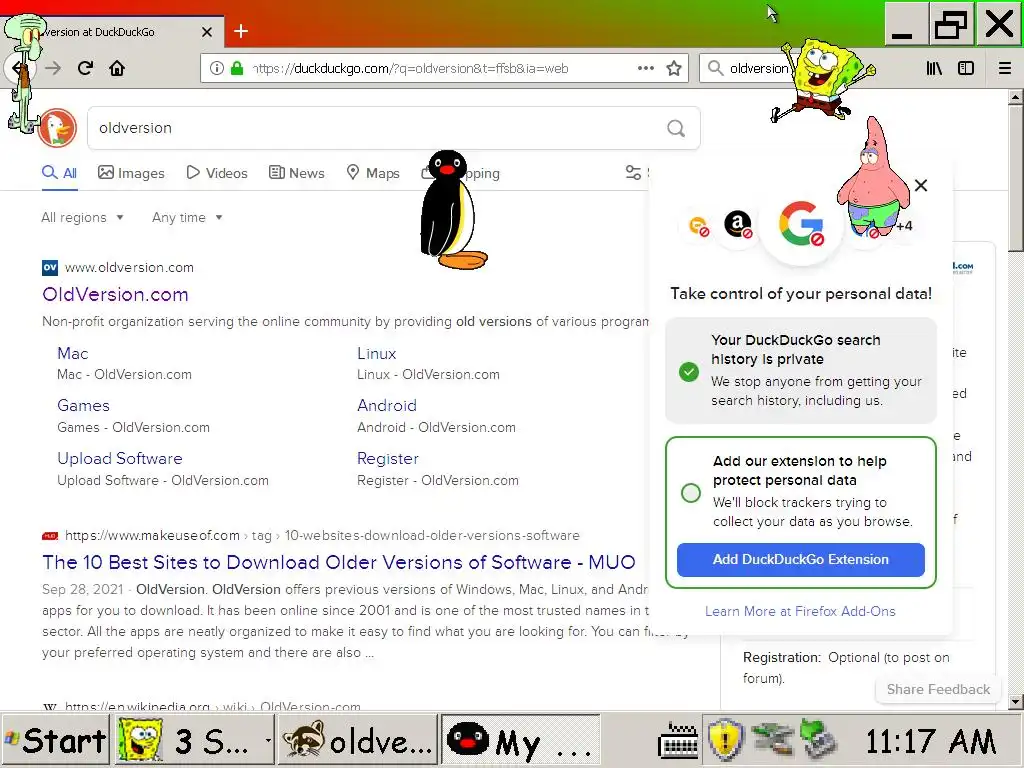This screenshot has width=1024, height=768.
Task: Open the Android sitelink
Action: point(387,406)
